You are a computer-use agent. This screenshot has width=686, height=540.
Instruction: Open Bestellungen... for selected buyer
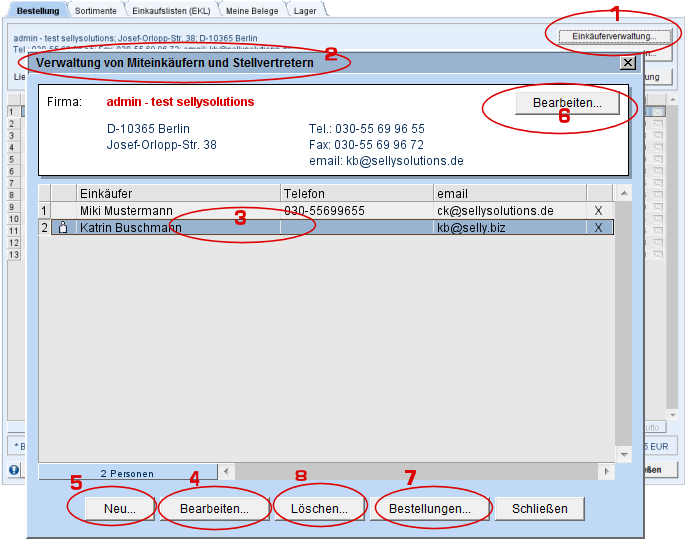tap(430, 508)
